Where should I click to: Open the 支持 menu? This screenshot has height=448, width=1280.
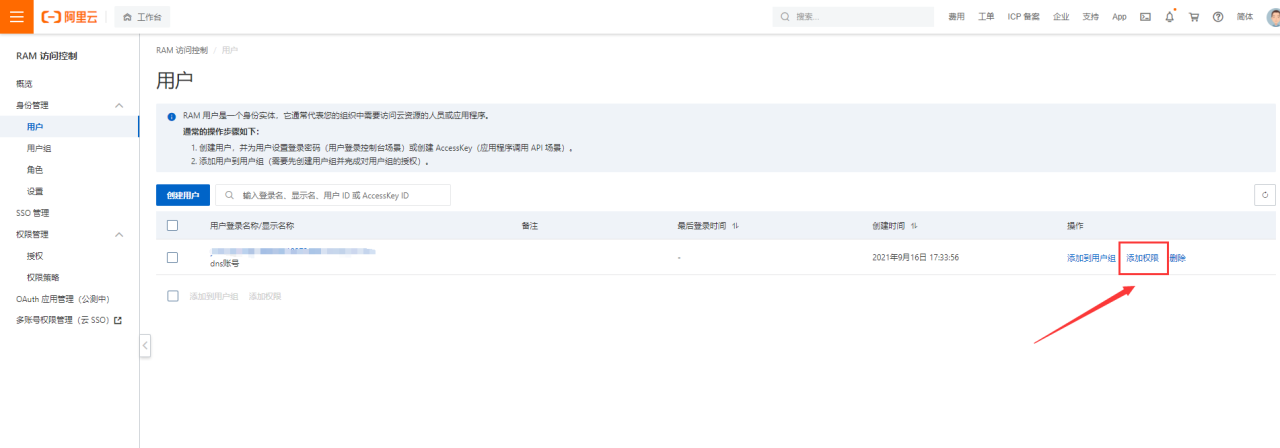[1090, 17]
